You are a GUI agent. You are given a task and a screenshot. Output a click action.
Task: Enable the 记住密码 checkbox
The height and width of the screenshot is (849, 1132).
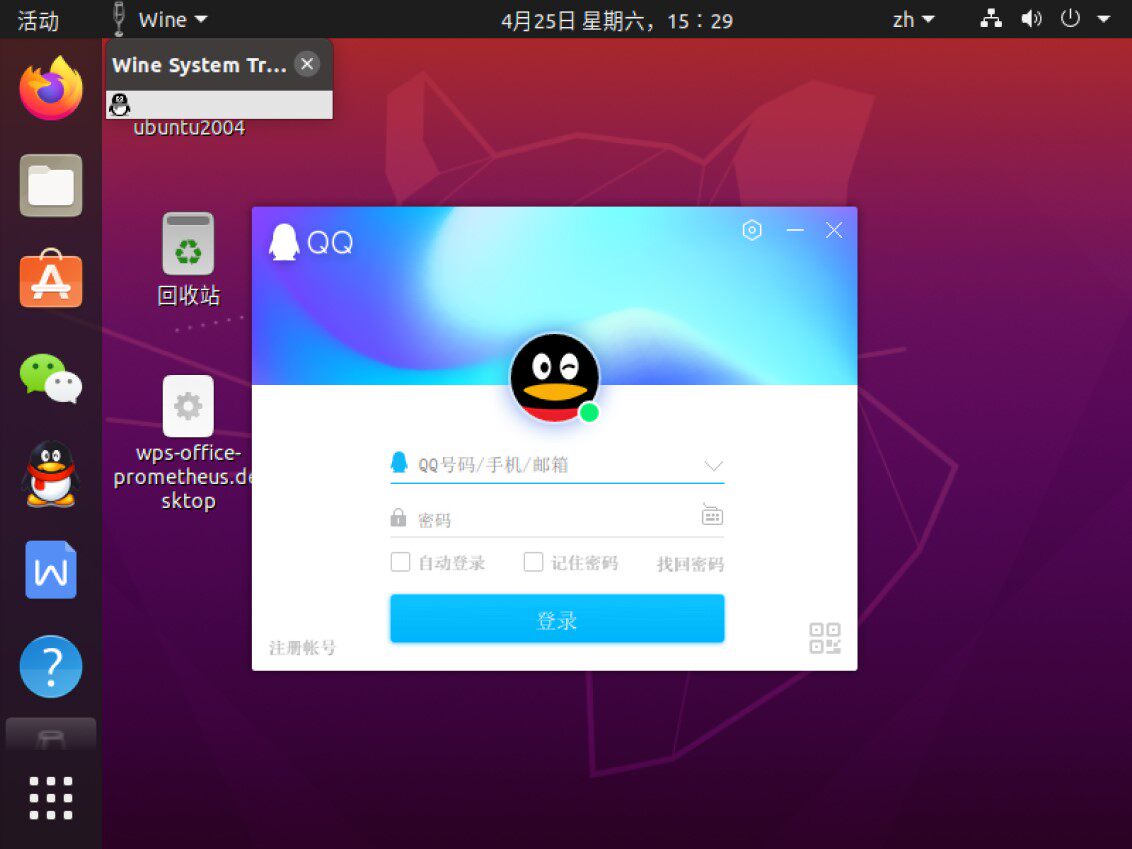[534, 562]
